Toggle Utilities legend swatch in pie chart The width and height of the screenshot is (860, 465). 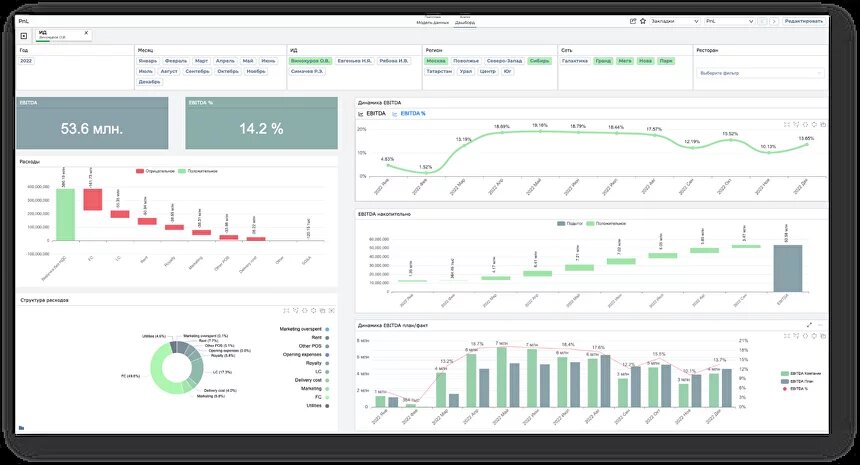tap(327, 406)
